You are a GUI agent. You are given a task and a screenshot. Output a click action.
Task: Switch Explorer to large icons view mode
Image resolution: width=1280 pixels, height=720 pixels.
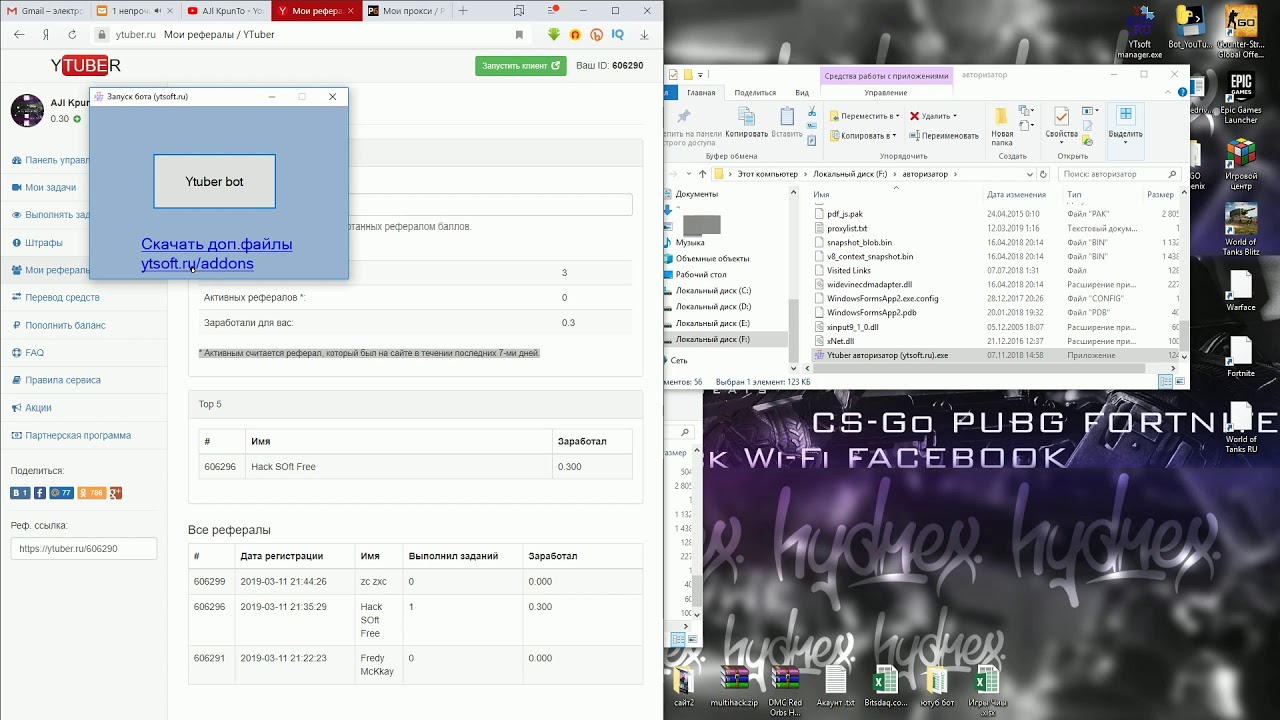[x=1179, y=381]
